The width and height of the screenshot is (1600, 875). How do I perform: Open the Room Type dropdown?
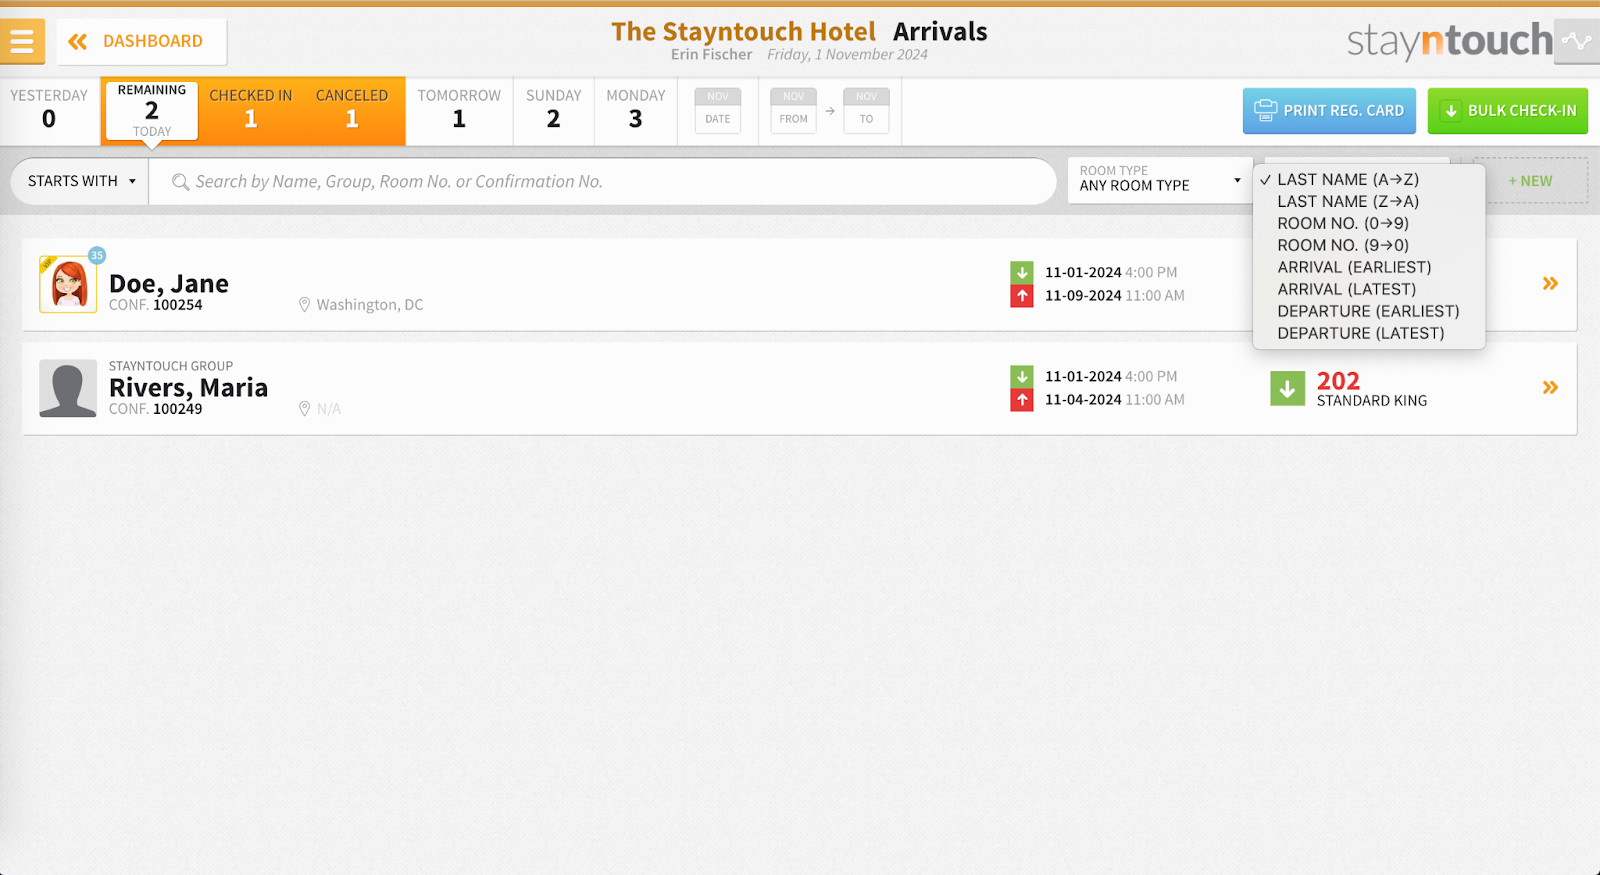click(x=1160, y=181)
